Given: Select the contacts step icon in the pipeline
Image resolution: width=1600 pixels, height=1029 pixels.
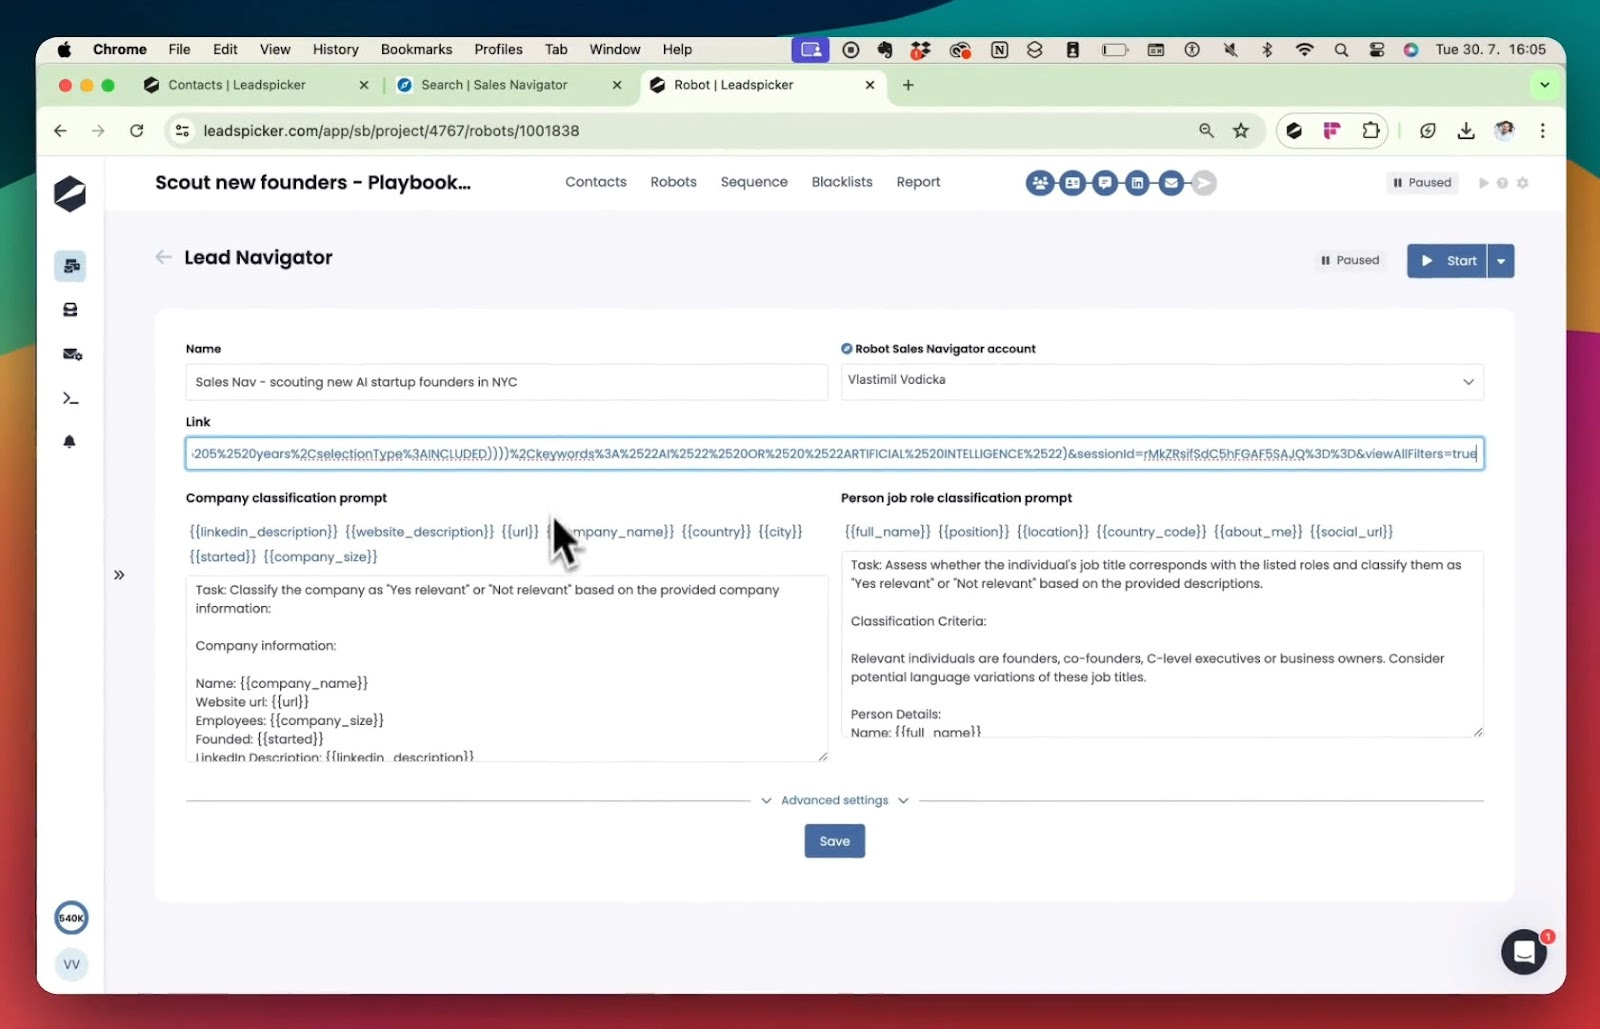Looking at the screenshot, I should click(x=1040, y=182).
